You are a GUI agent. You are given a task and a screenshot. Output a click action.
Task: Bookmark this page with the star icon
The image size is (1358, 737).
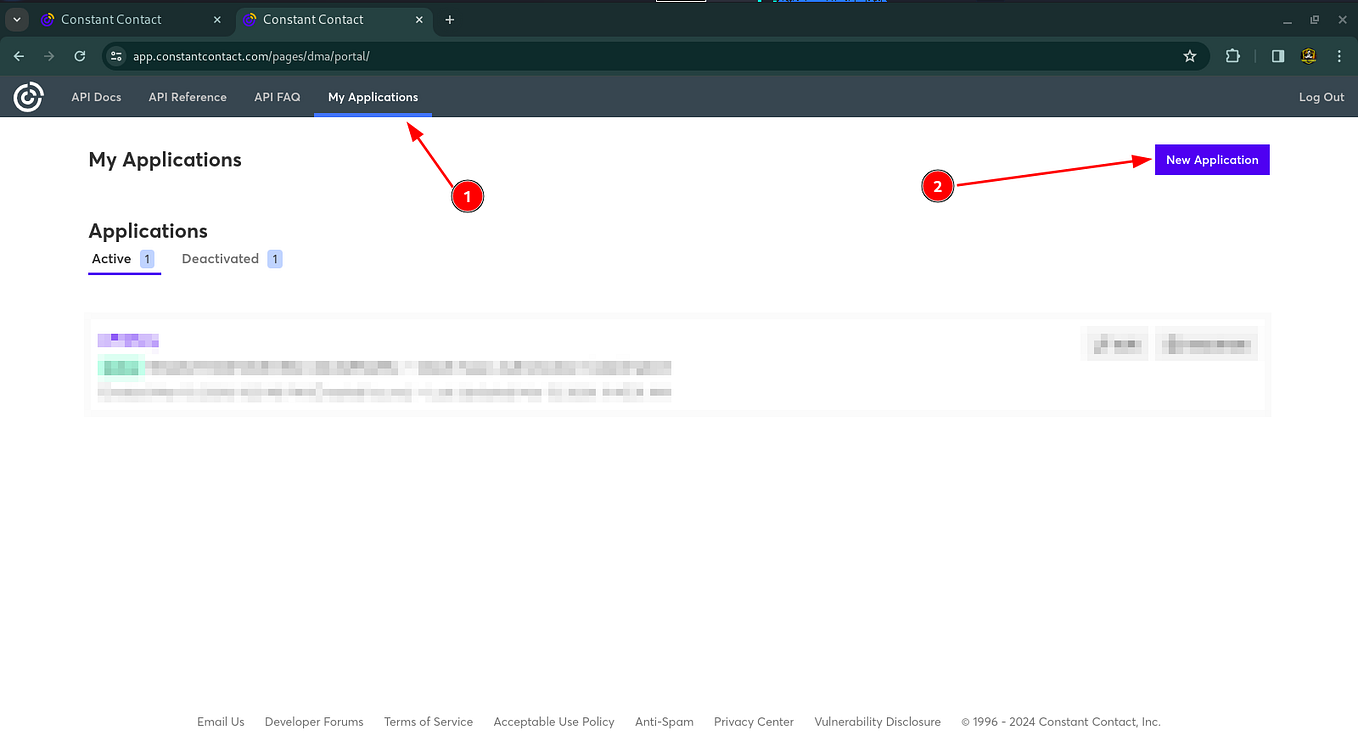coord(1190,56)
